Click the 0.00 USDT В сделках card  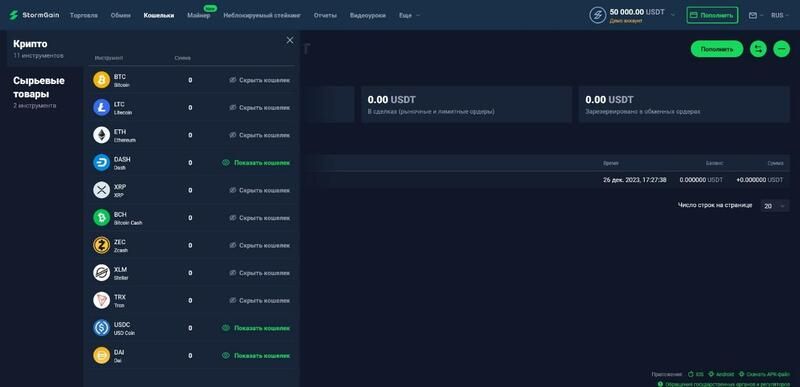[466, 104]
